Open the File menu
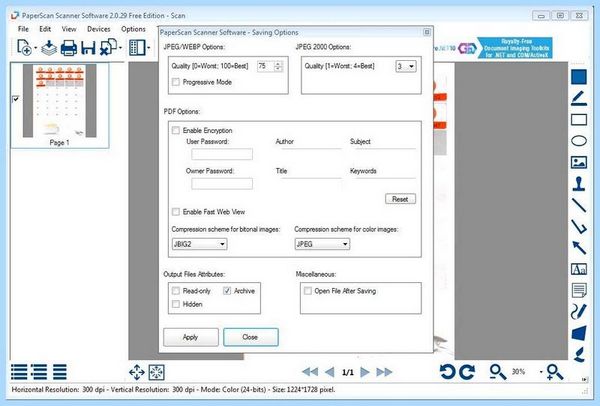The width and height of the screenshot is (600, 406). [x=23, y=29]
